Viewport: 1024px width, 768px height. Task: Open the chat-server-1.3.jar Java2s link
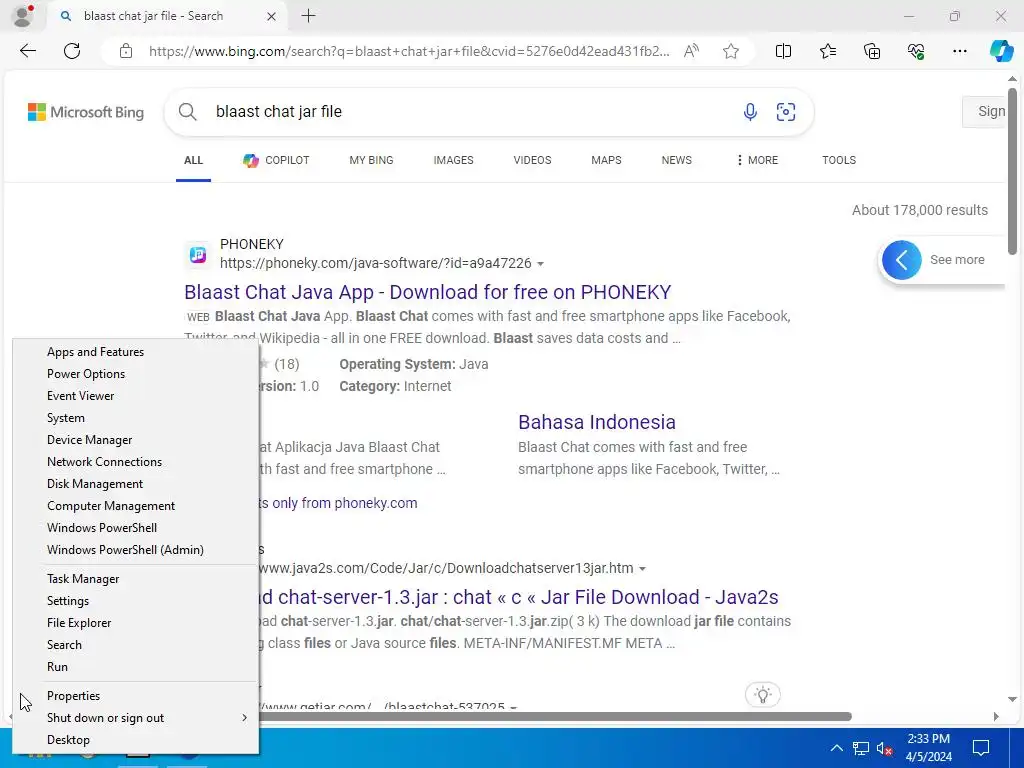point(519,597)
